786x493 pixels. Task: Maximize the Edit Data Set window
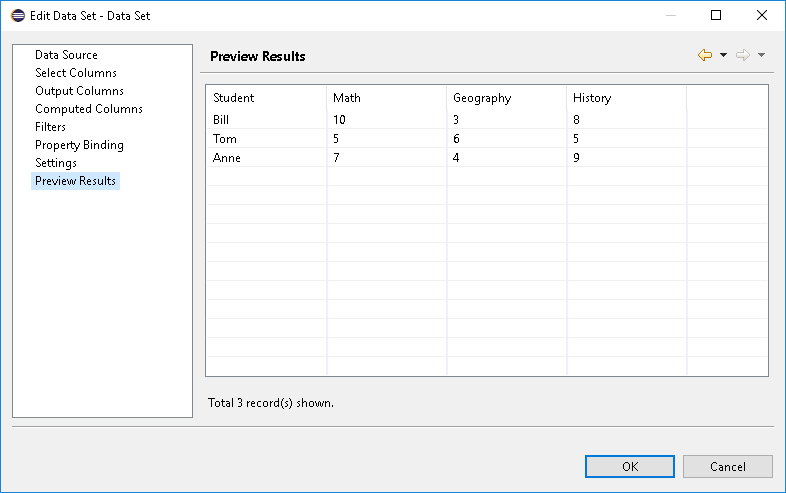716,16
